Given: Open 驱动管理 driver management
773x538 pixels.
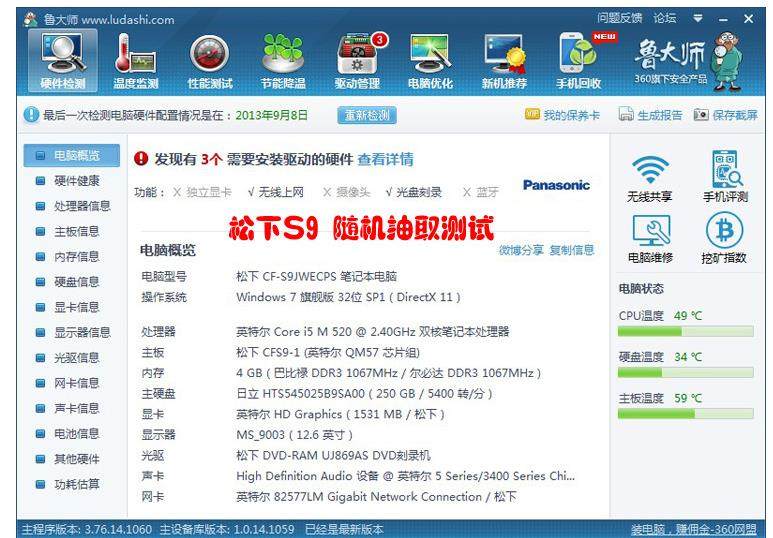Looking at the screenshot, I should (357, 61).
